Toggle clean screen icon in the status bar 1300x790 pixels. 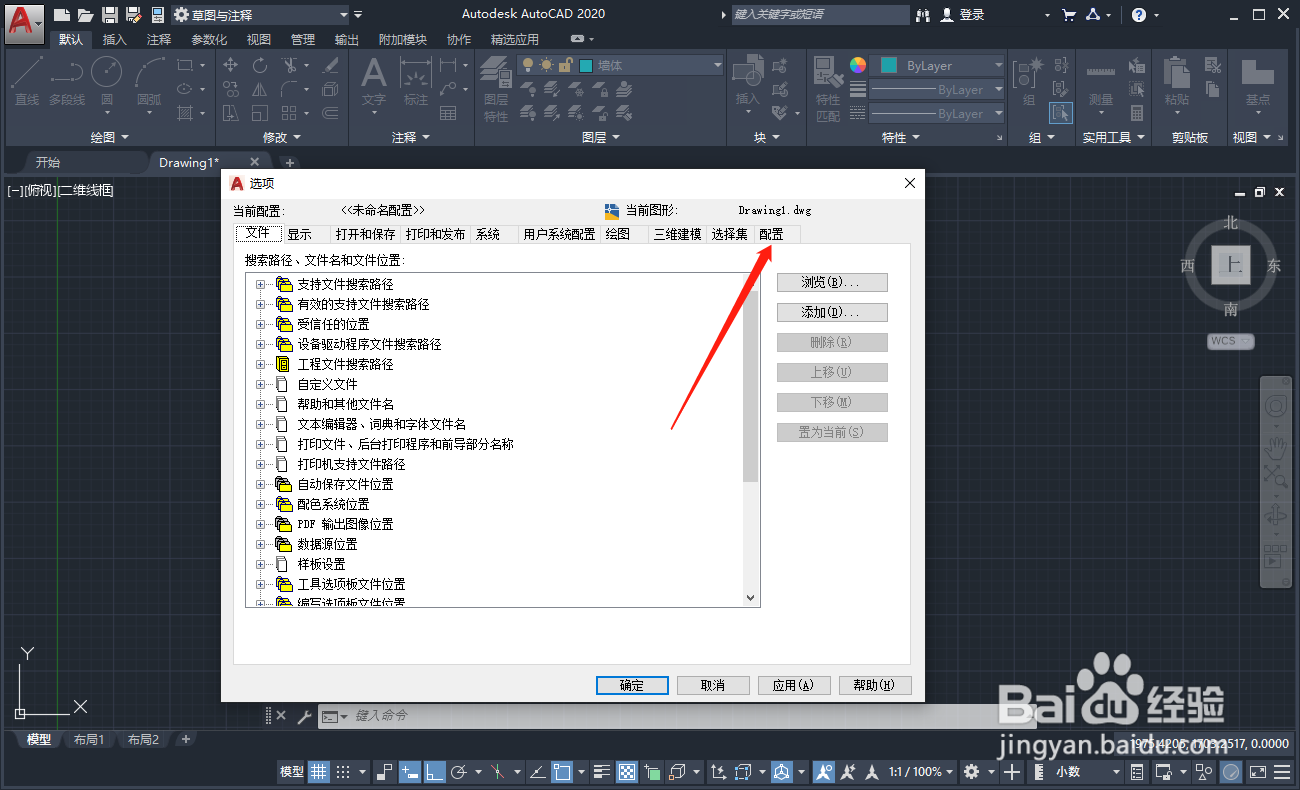coord(1257,772)
